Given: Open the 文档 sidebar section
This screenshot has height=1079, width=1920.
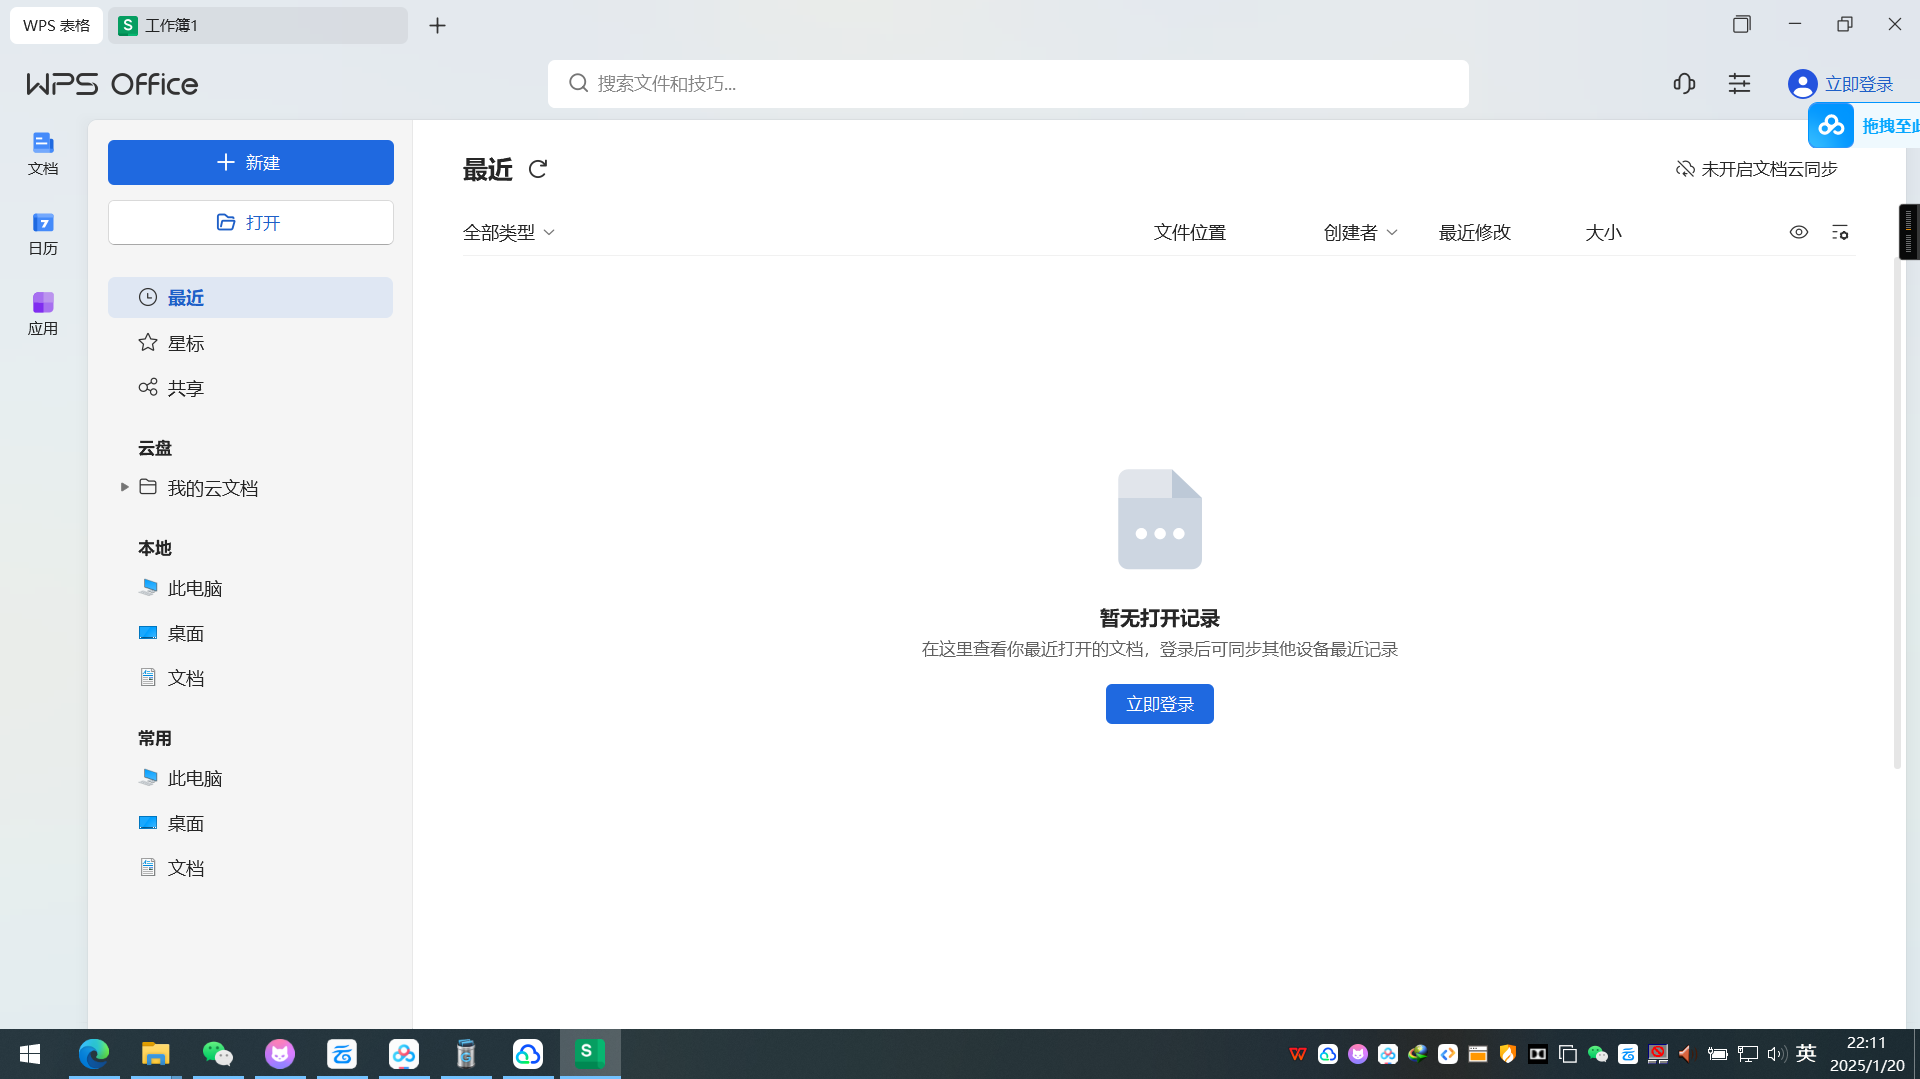Looking at the screenshot, I should point(43,153).
